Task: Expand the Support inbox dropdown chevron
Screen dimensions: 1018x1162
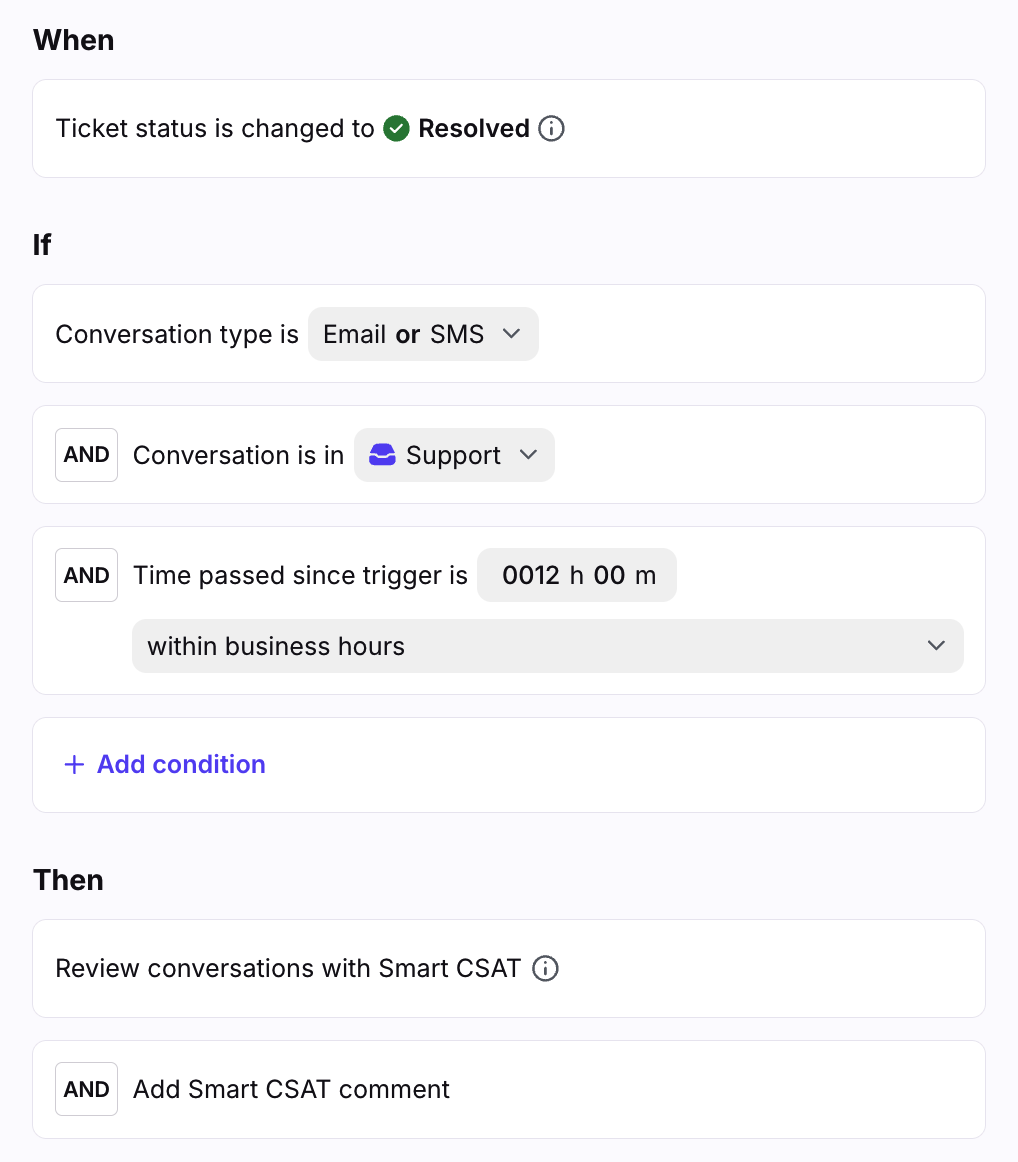Action: [528, 454]
